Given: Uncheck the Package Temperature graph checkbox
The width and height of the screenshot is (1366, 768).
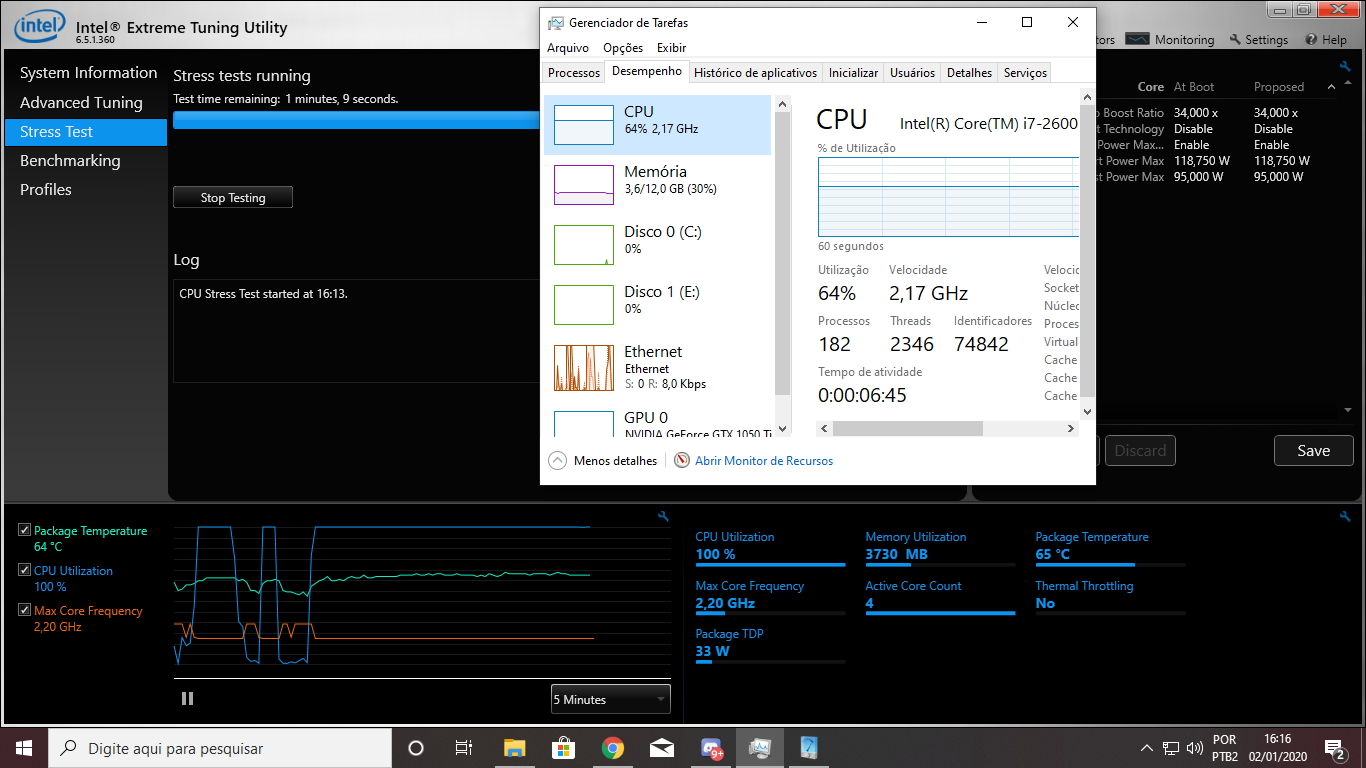Looking at the screenshot, I should pyautogui.click(x=25, y=530).
